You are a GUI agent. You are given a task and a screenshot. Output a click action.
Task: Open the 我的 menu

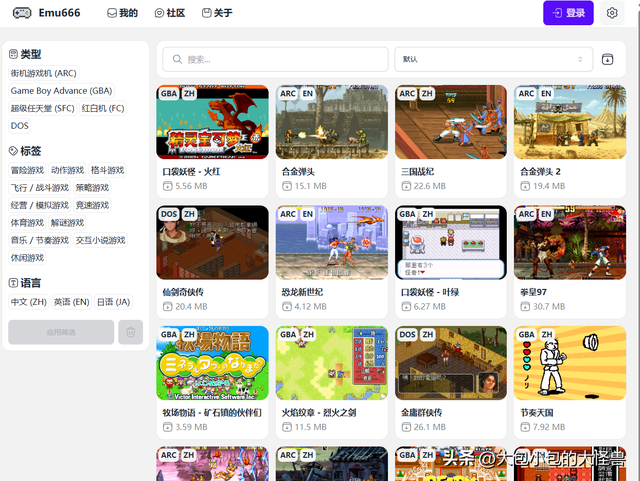click(122, 13)
